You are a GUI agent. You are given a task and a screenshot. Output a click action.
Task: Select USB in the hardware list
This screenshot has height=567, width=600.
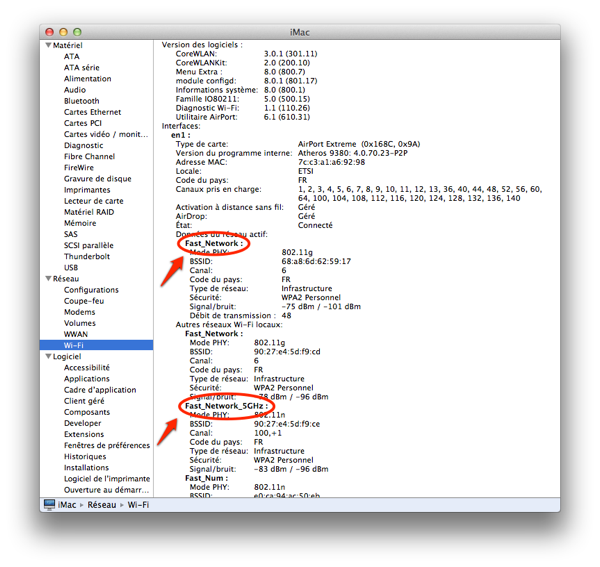pyautogui.click(x=71, y=268)
